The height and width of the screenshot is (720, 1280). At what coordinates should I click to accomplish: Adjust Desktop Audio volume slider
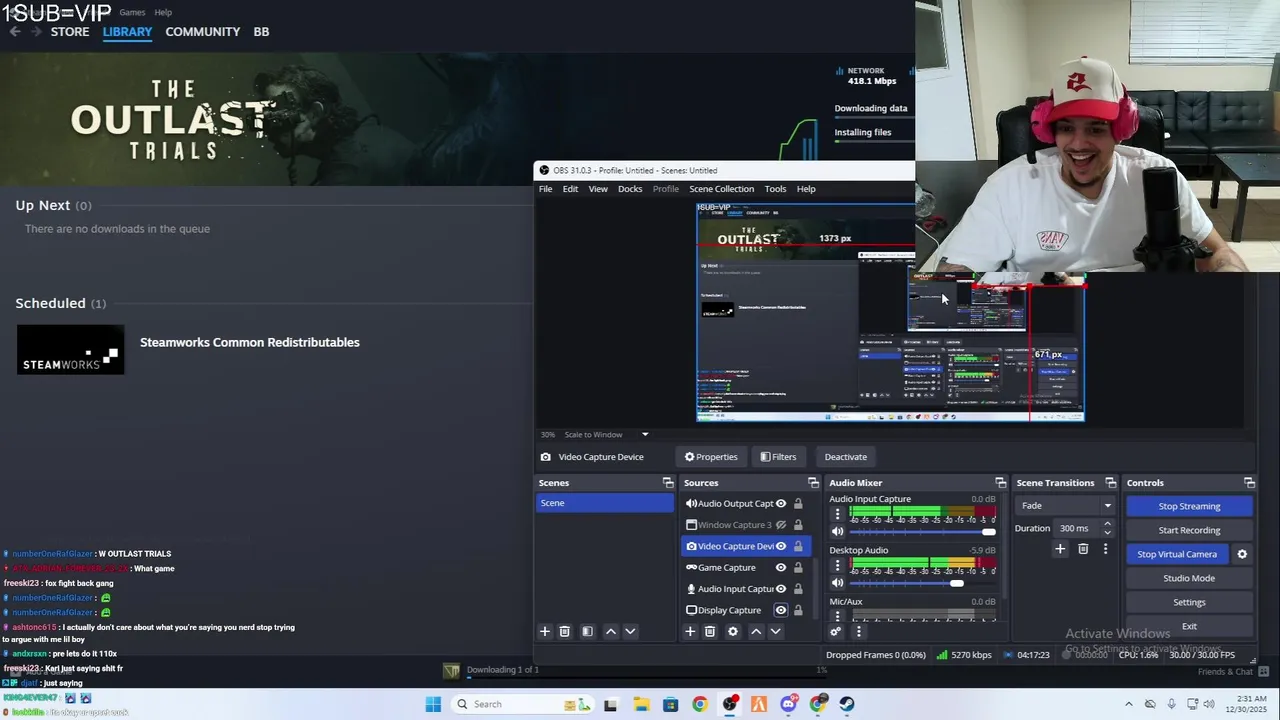pyautogui.click(x=922, y=583)
